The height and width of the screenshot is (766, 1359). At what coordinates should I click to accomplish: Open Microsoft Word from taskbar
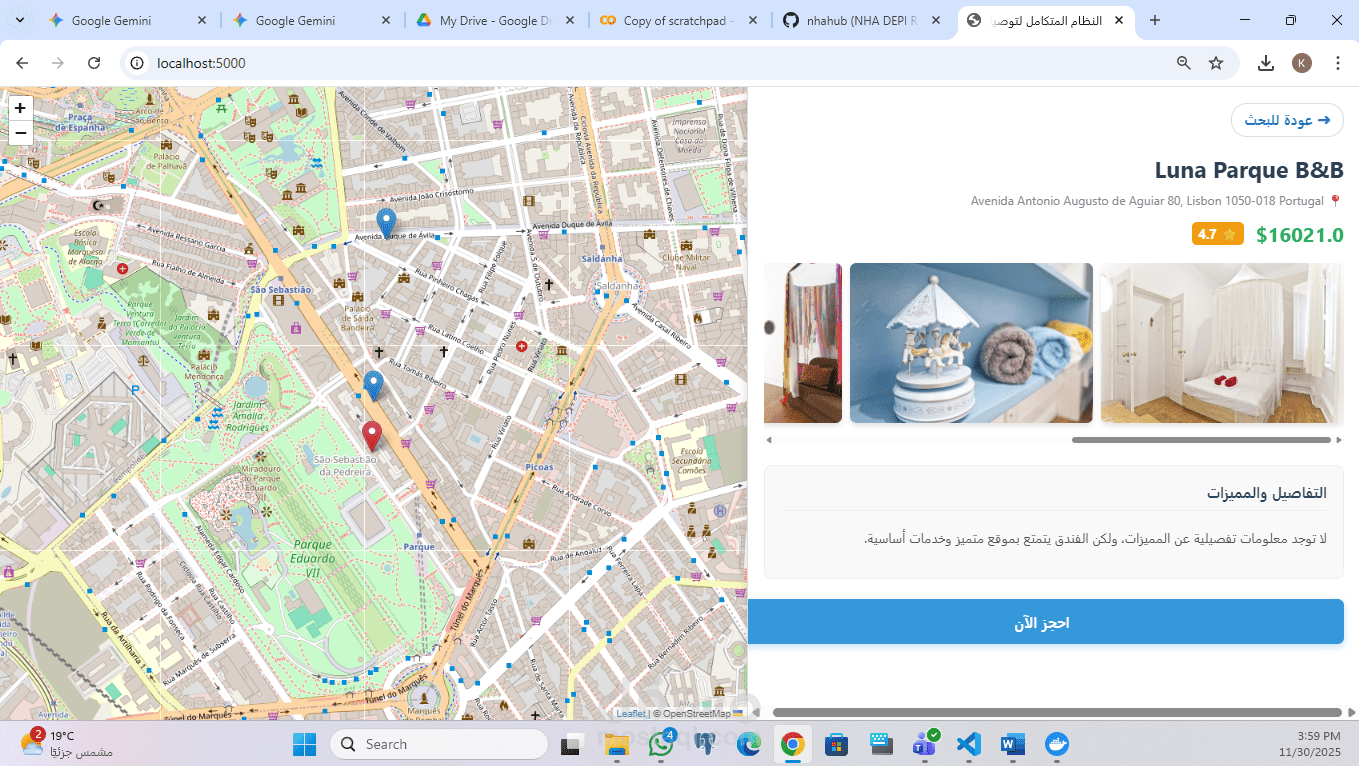[1012, 744]
